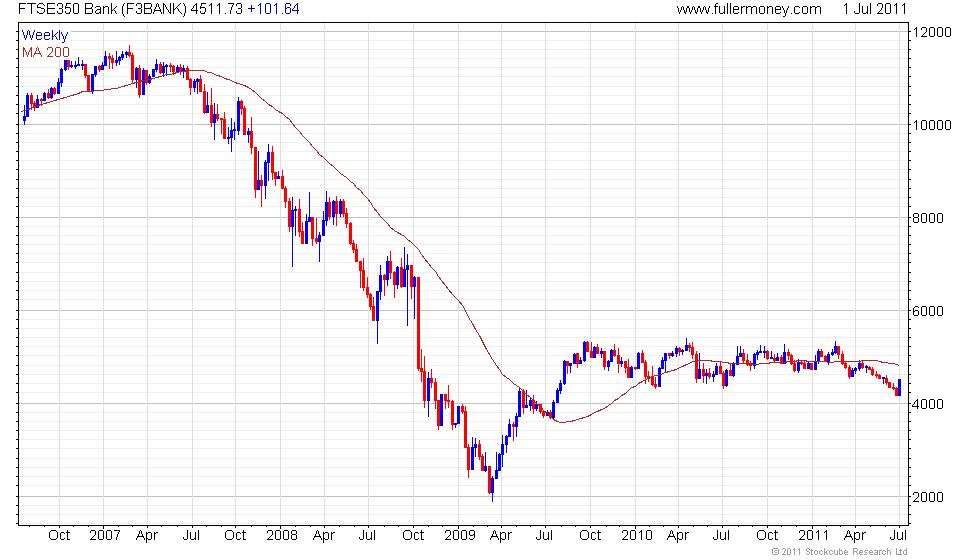Screen dimensions: 960x560
Task: Click the 2007 year marker on time axis
Action: 105,536
